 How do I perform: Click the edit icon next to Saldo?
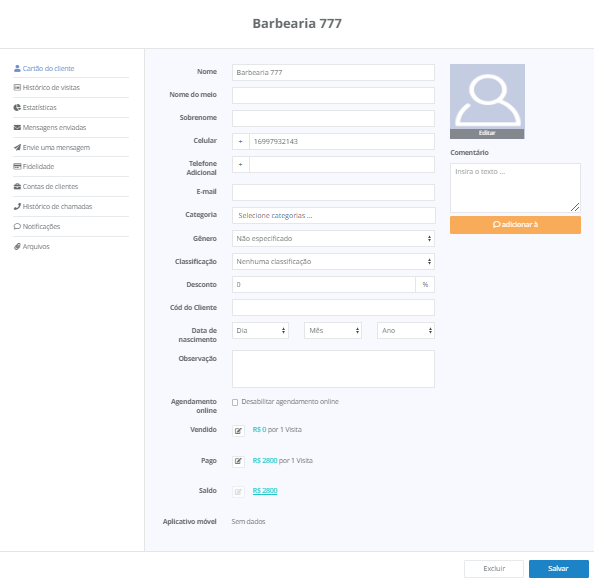[x=238, y=492]
